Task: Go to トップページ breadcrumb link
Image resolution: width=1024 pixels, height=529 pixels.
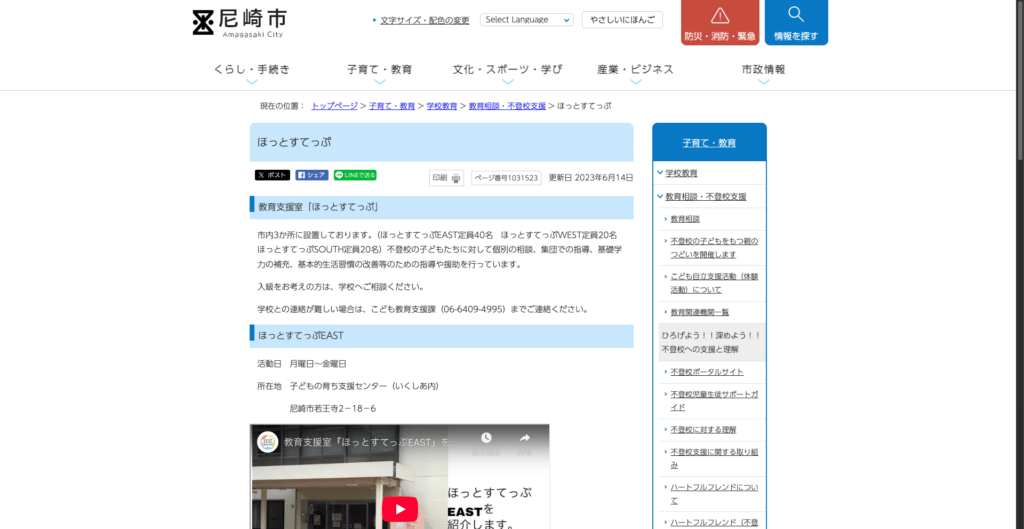Action: coord(334,106)
